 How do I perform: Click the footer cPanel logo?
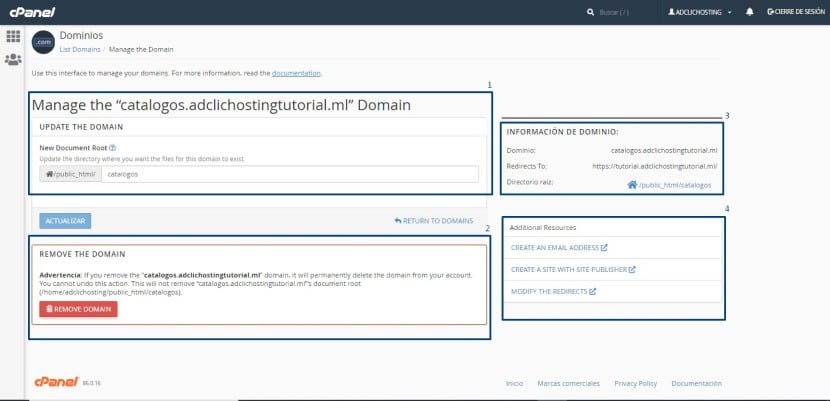(x=56, y=382)
